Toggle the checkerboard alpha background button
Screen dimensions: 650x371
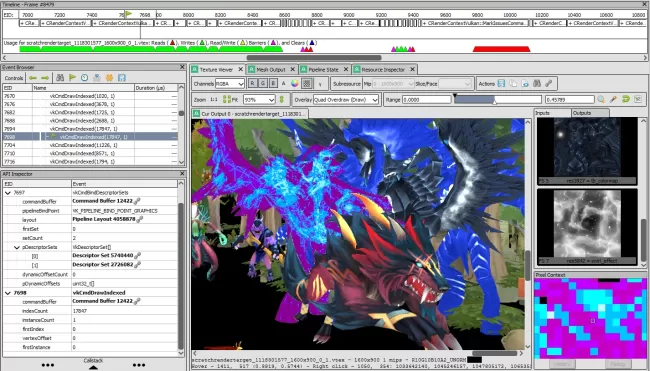[x=307, y=84]
